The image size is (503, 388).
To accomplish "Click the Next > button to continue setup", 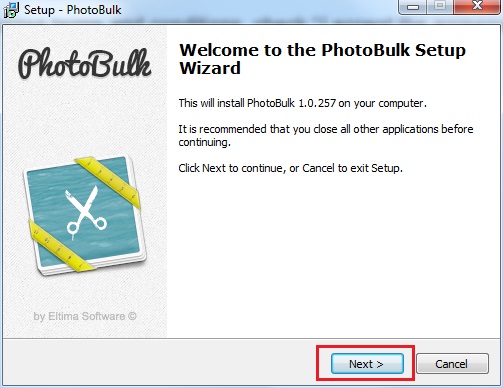I will 367,364.
